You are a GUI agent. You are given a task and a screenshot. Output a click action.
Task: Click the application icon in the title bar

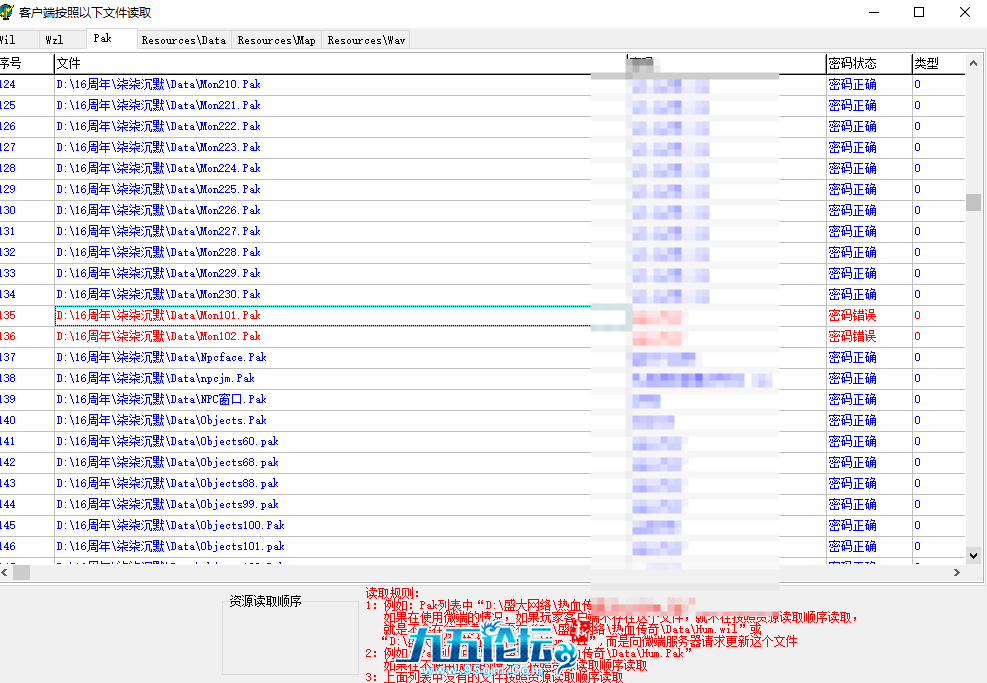click(10, 12)
